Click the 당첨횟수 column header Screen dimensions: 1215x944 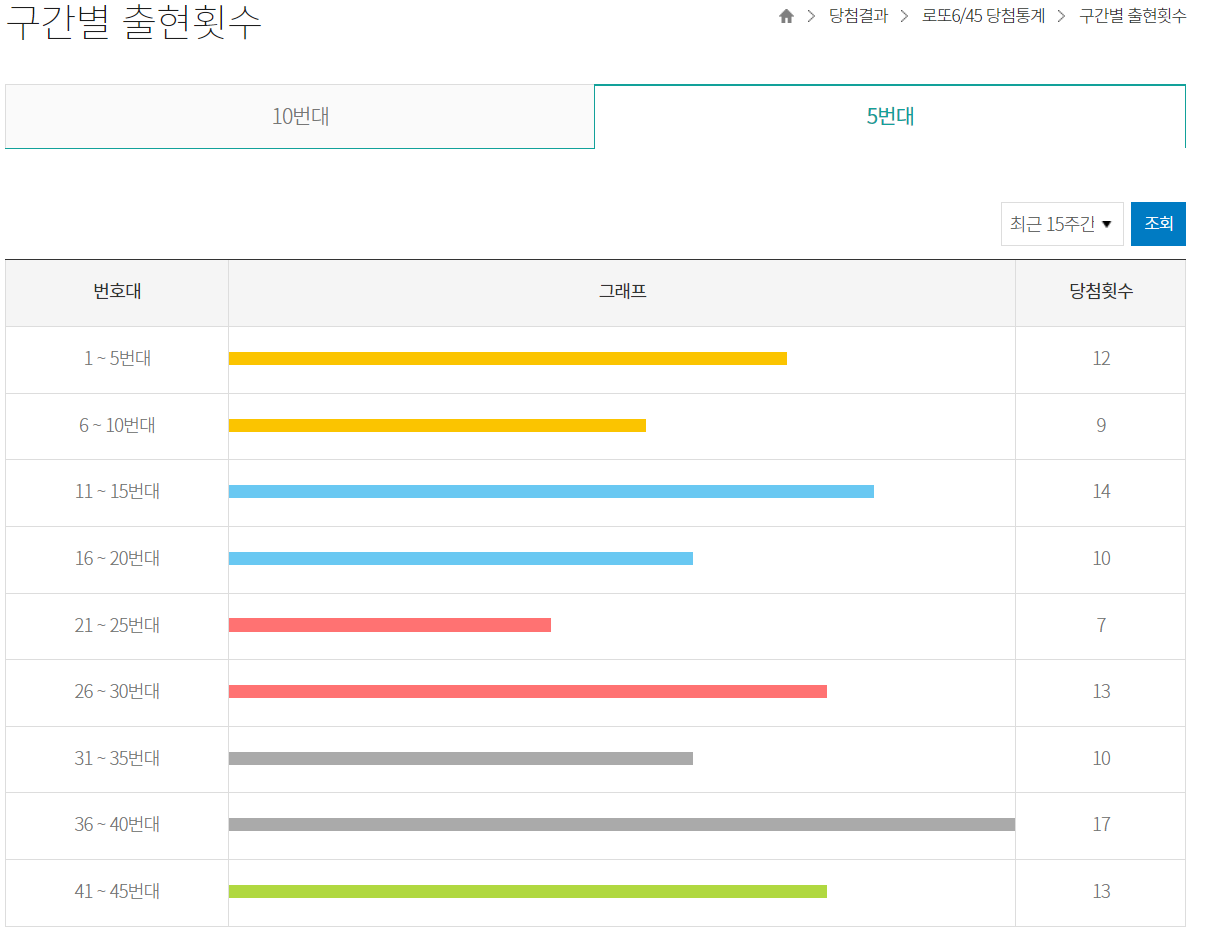[1100, 292]
